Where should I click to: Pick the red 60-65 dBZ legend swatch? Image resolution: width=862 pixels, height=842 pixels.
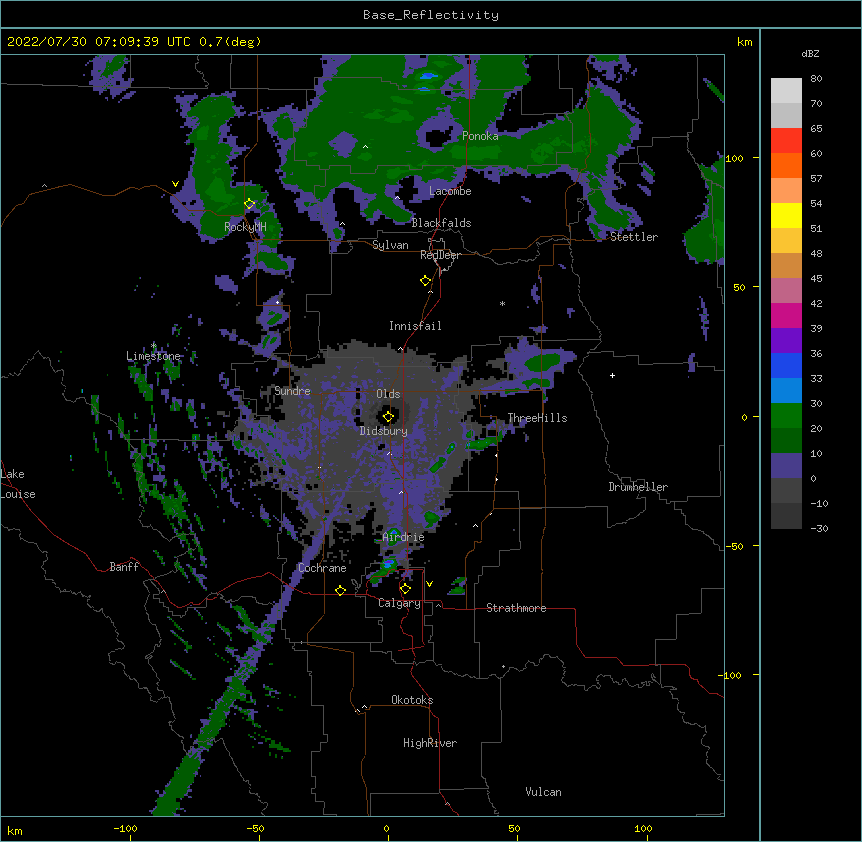coord(786,140)
